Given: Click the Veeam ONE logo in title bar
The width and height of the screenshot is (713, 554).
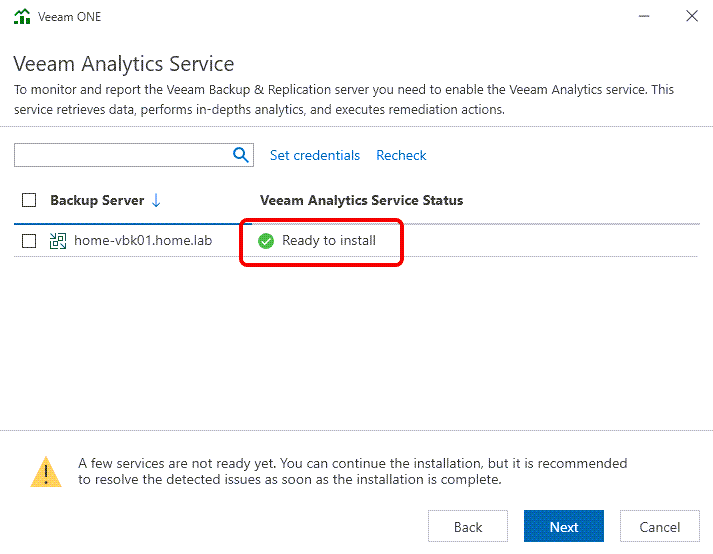Looking at the screenshot, I should (x=22, y=17).
